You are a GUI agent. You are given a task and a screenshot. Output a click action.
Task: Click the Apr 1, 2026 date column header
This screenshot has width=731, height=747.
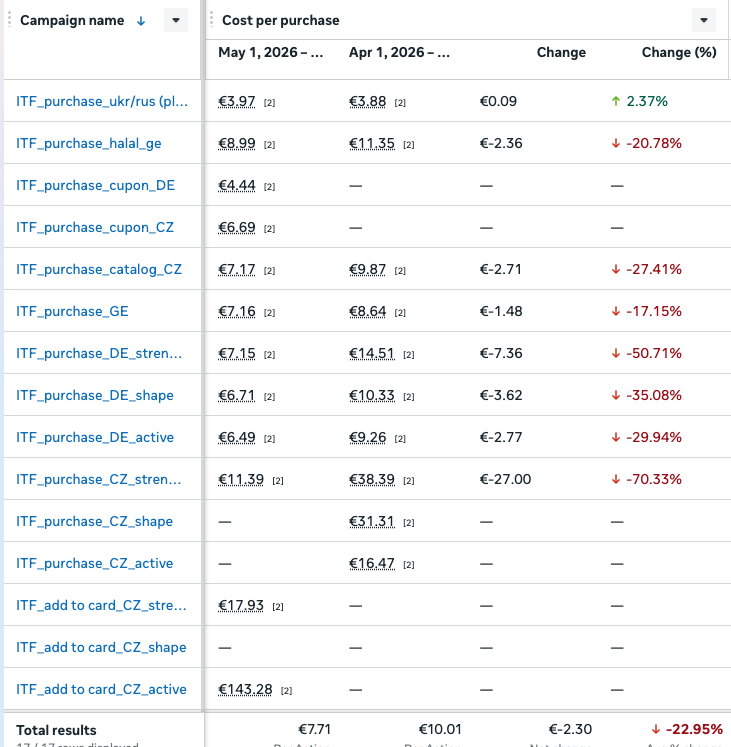(399, 52)
